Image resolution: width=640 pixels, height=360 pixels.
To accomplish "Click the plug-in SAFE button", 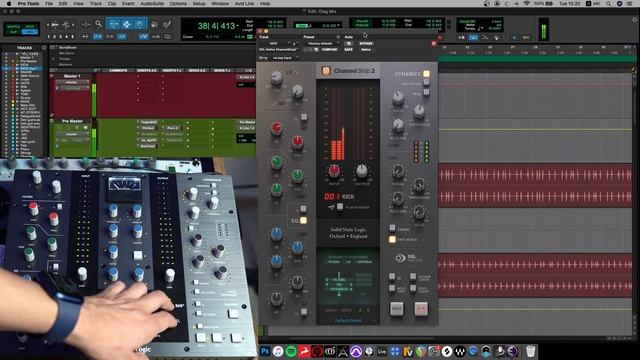I will pos(348,49).
